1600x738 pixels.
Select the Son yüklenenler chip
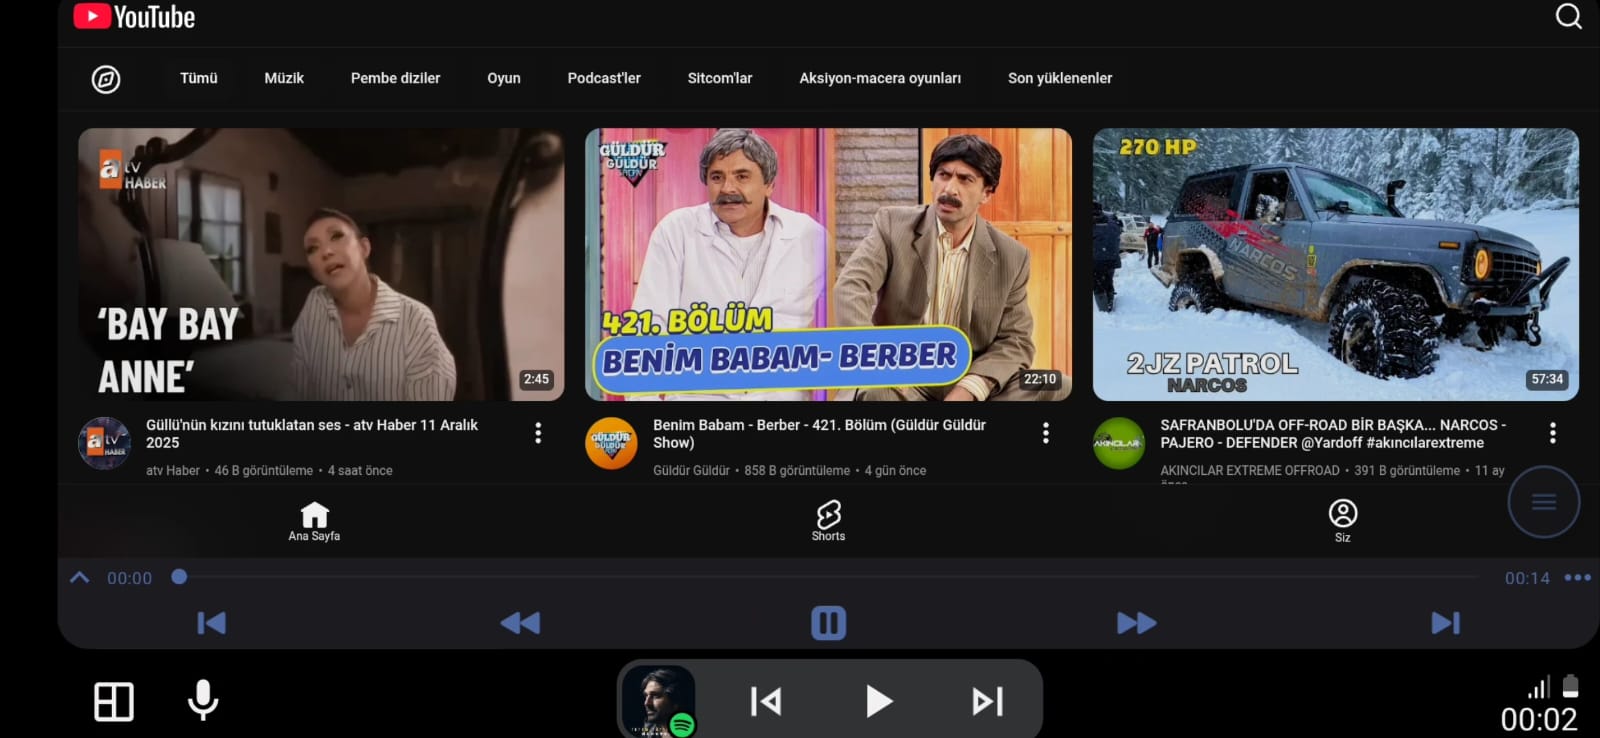tap(1060, 78)
